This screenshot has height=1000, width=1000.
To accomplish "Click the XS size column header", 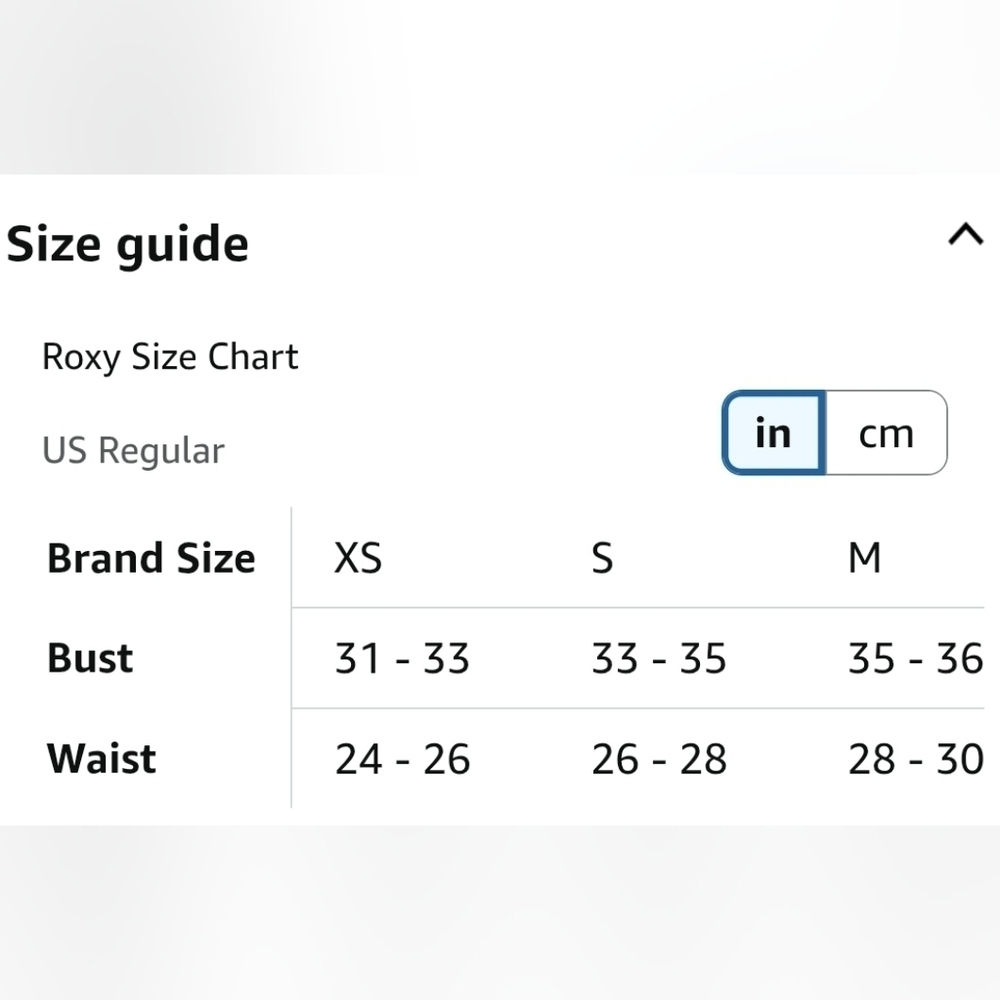I will tap(358, 558).
